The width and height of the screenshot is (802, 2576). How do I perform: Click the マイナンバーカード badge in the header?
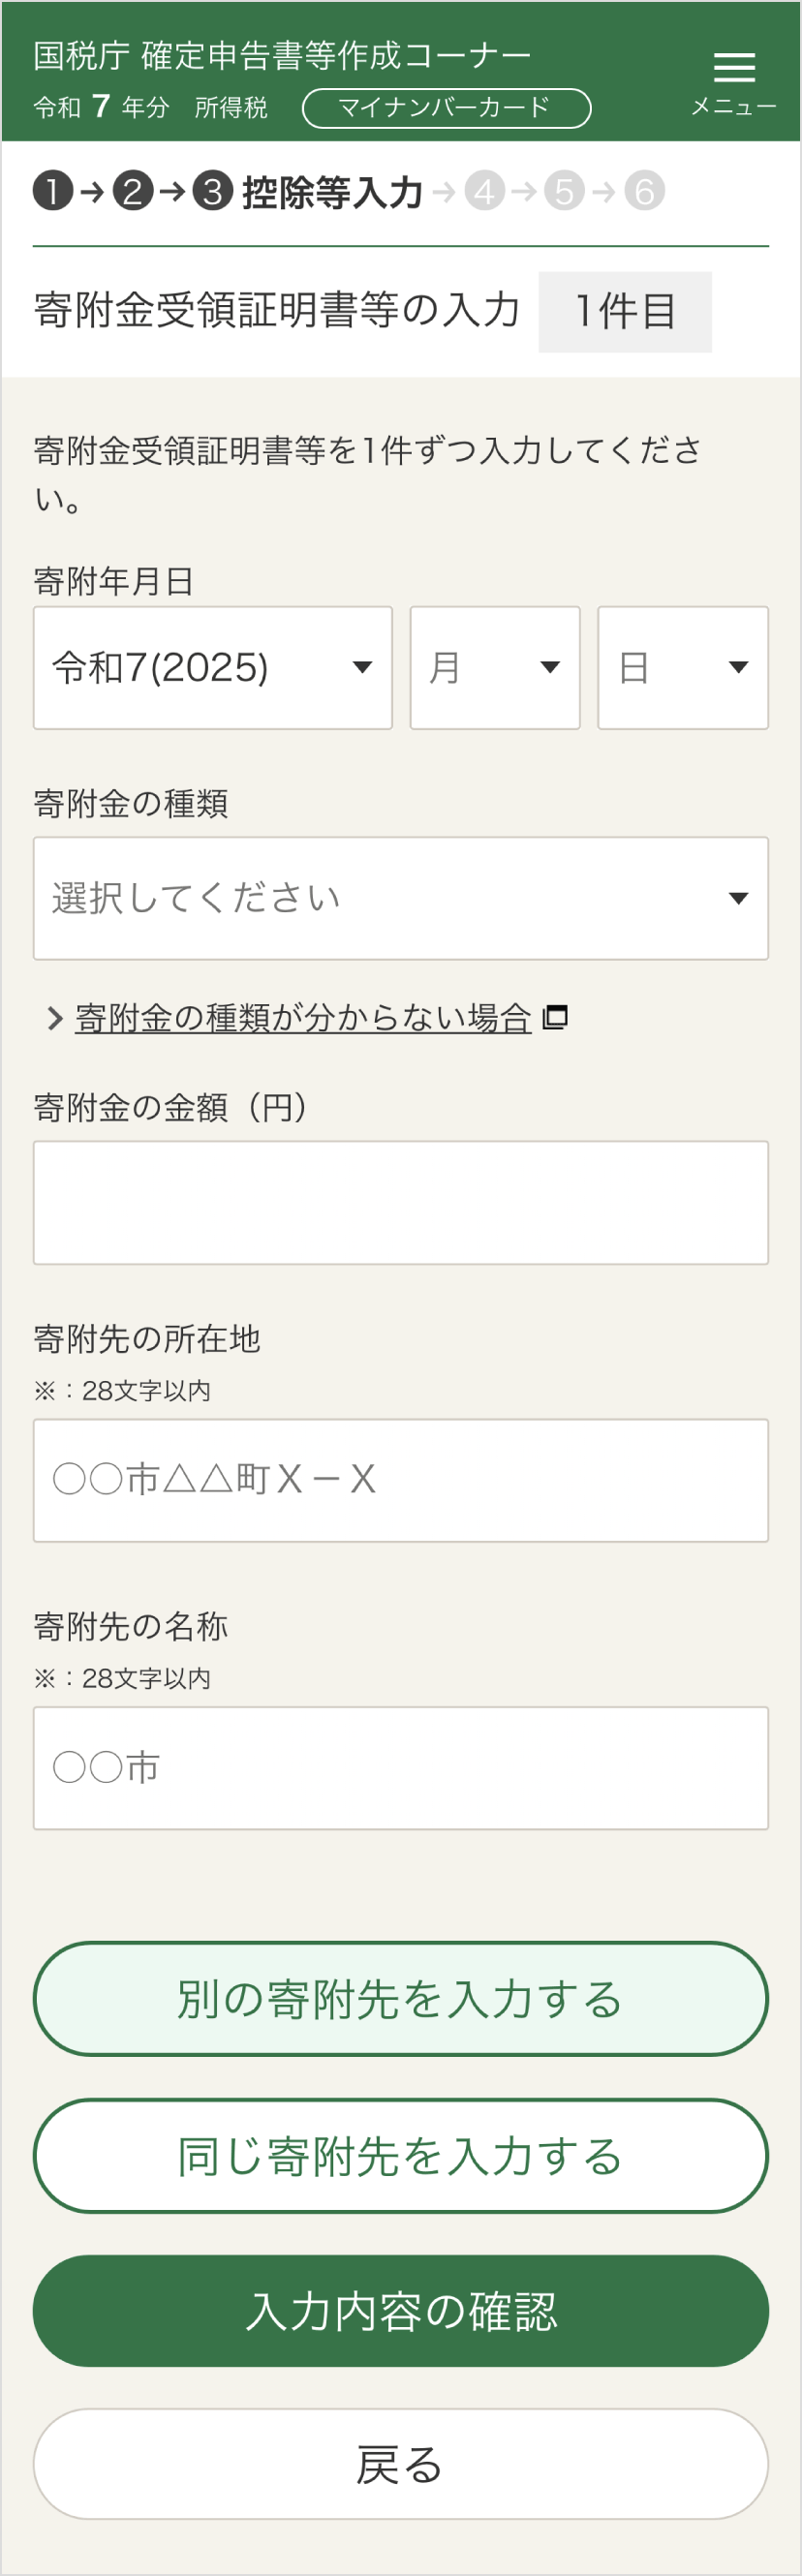[x=447, y=107]
